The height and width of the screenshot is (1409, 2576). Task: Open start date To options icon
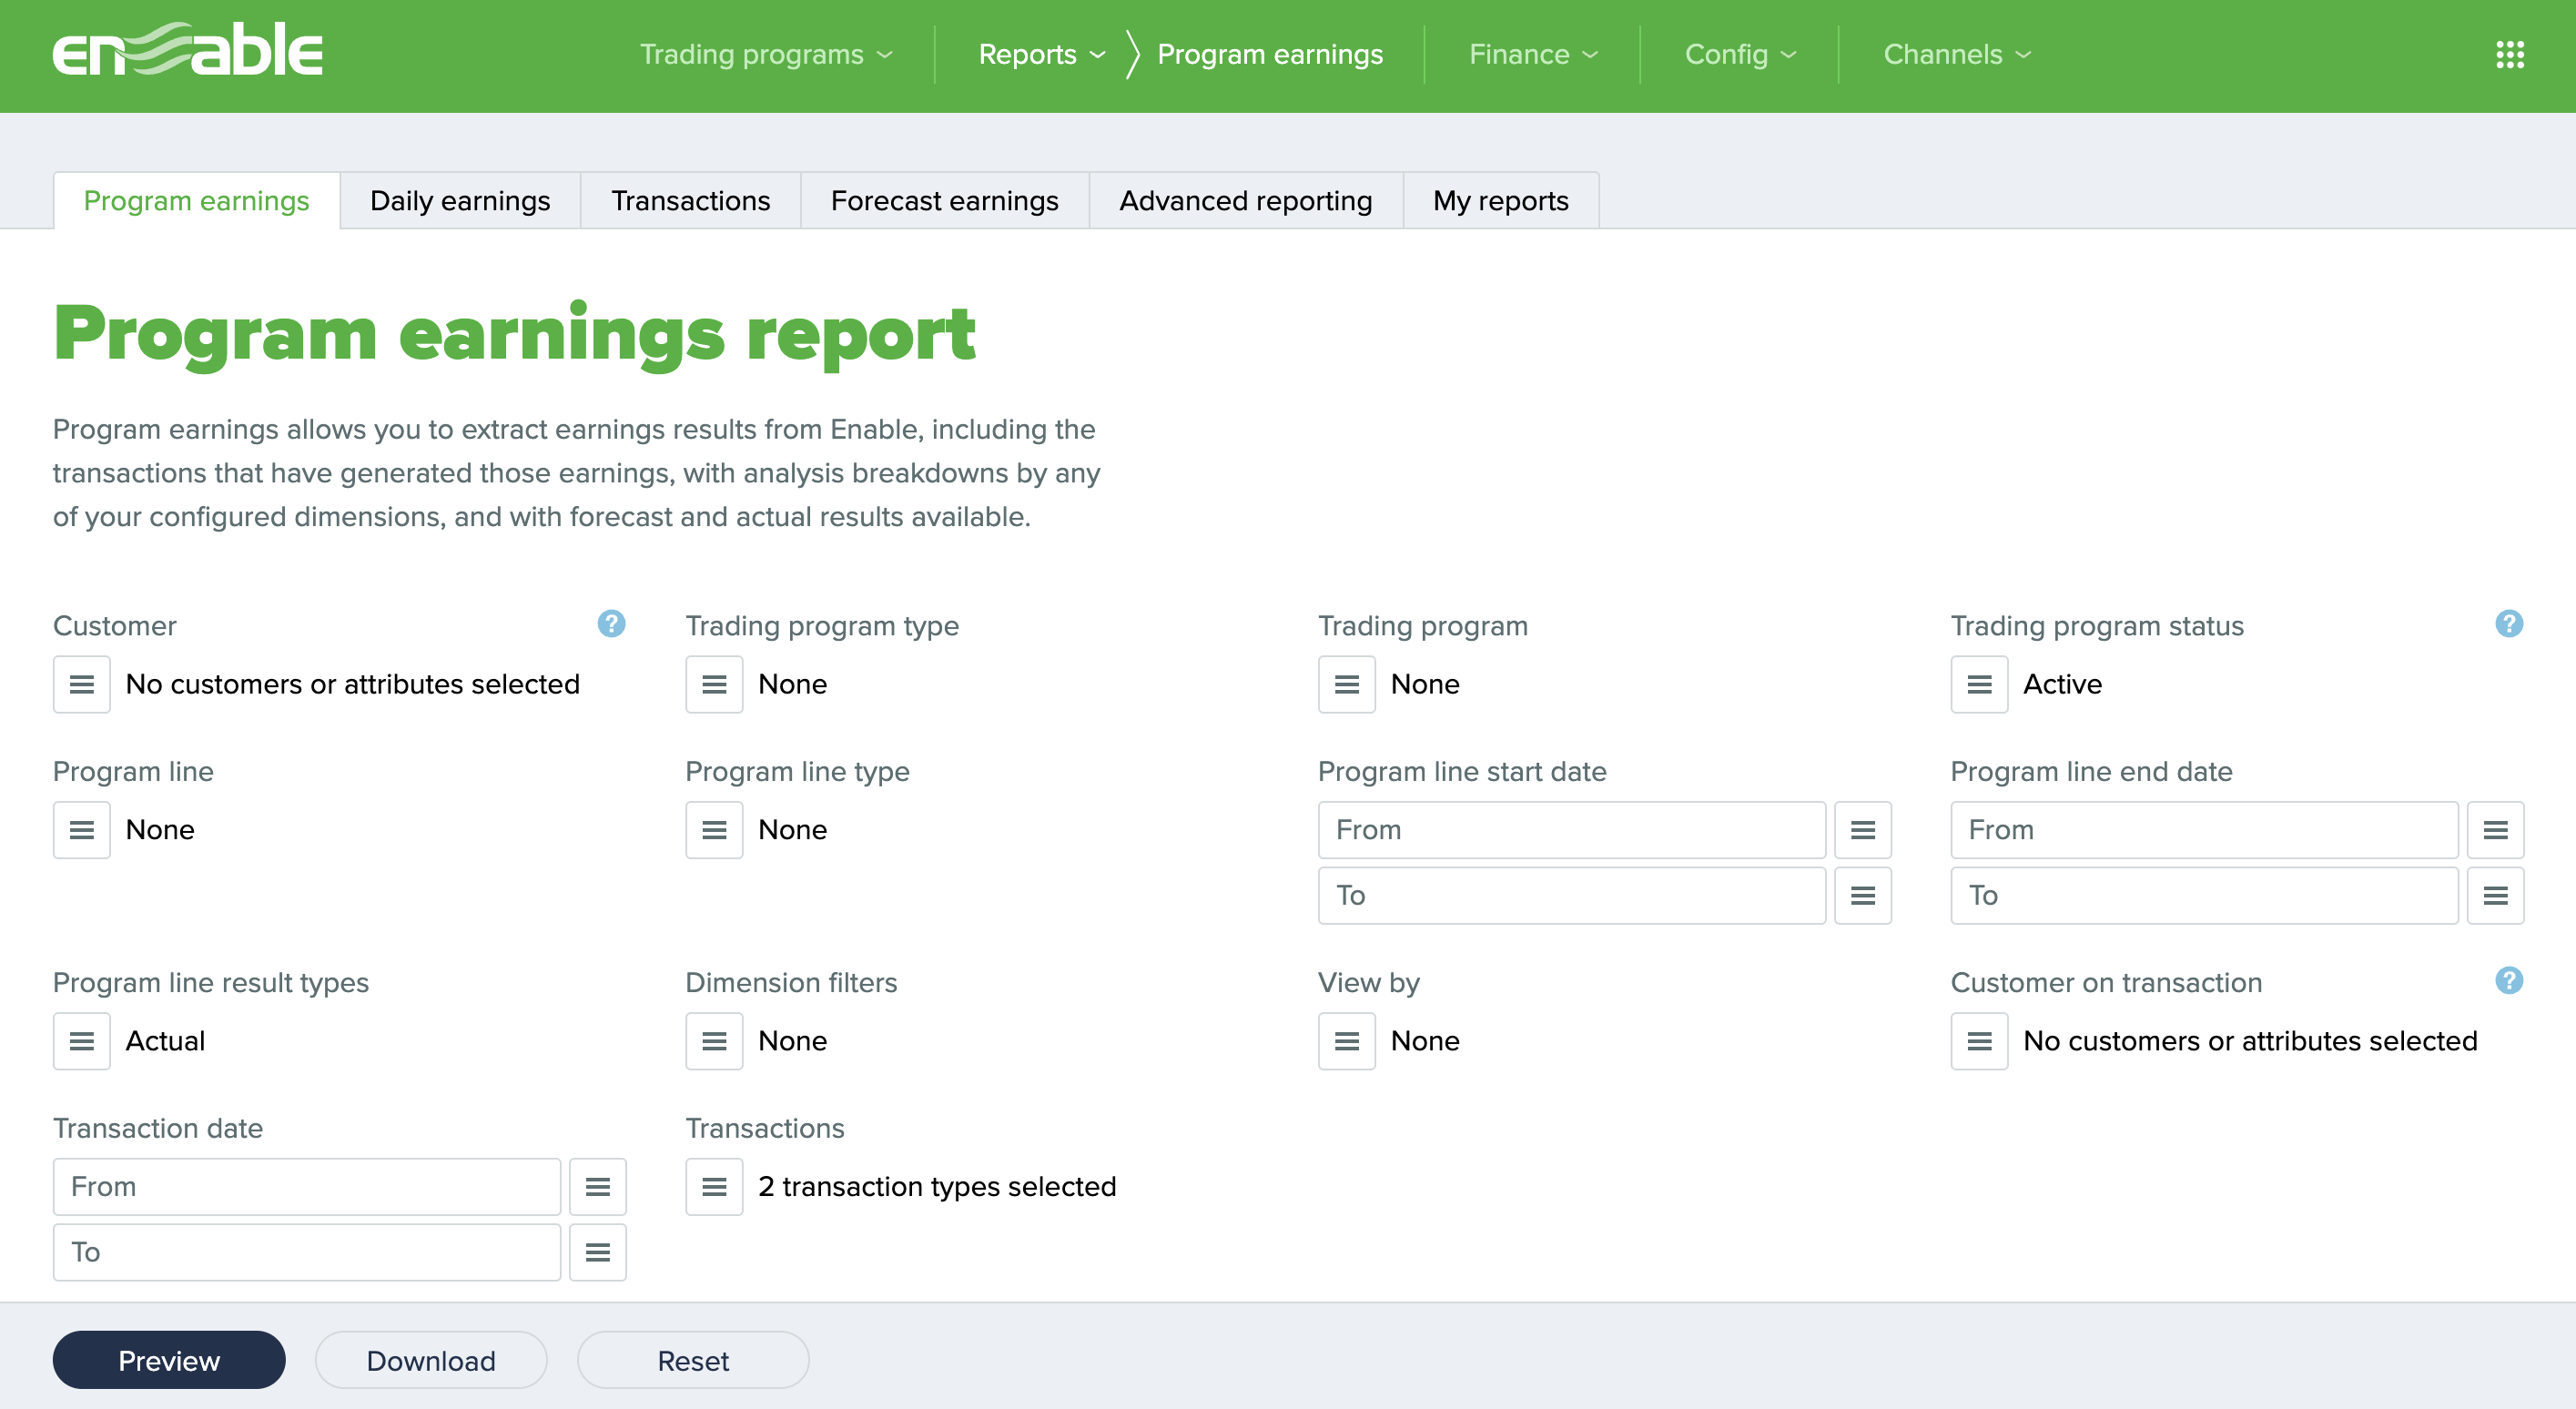pyautogui.click(x=1863, y=896)
